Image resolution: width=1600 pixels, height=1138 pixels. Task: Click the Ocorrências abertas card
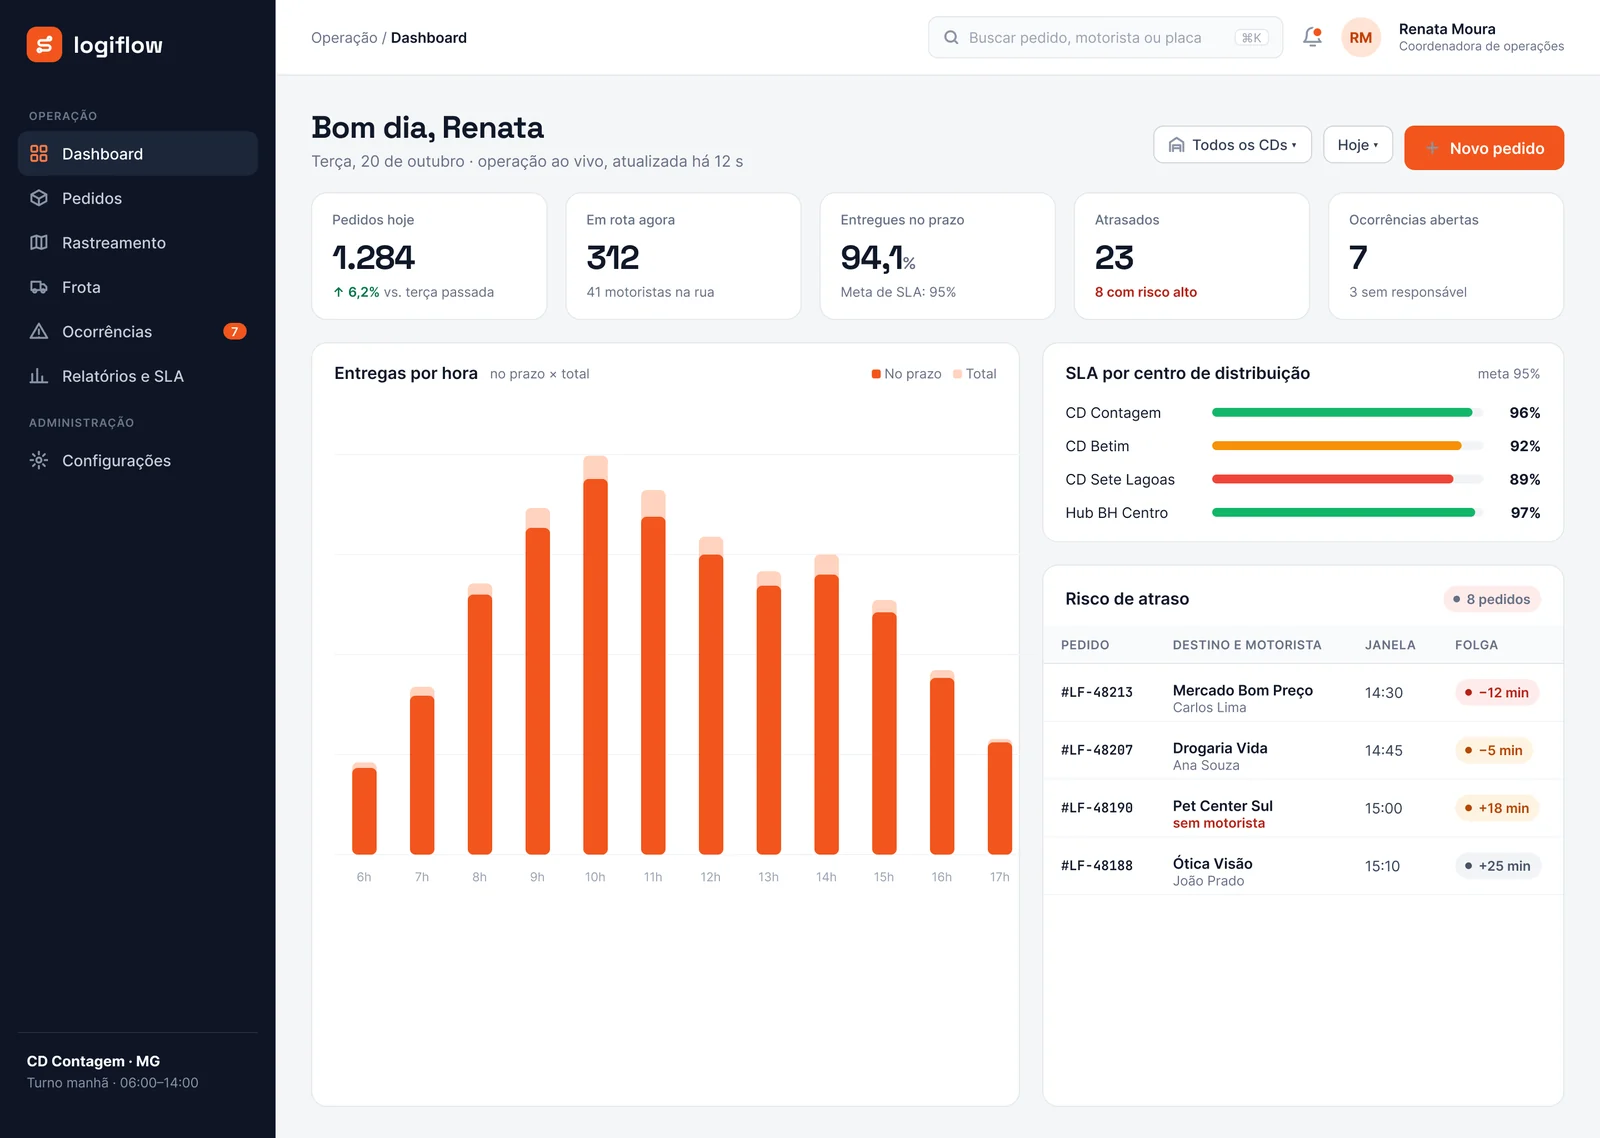tap(1446, 256)
